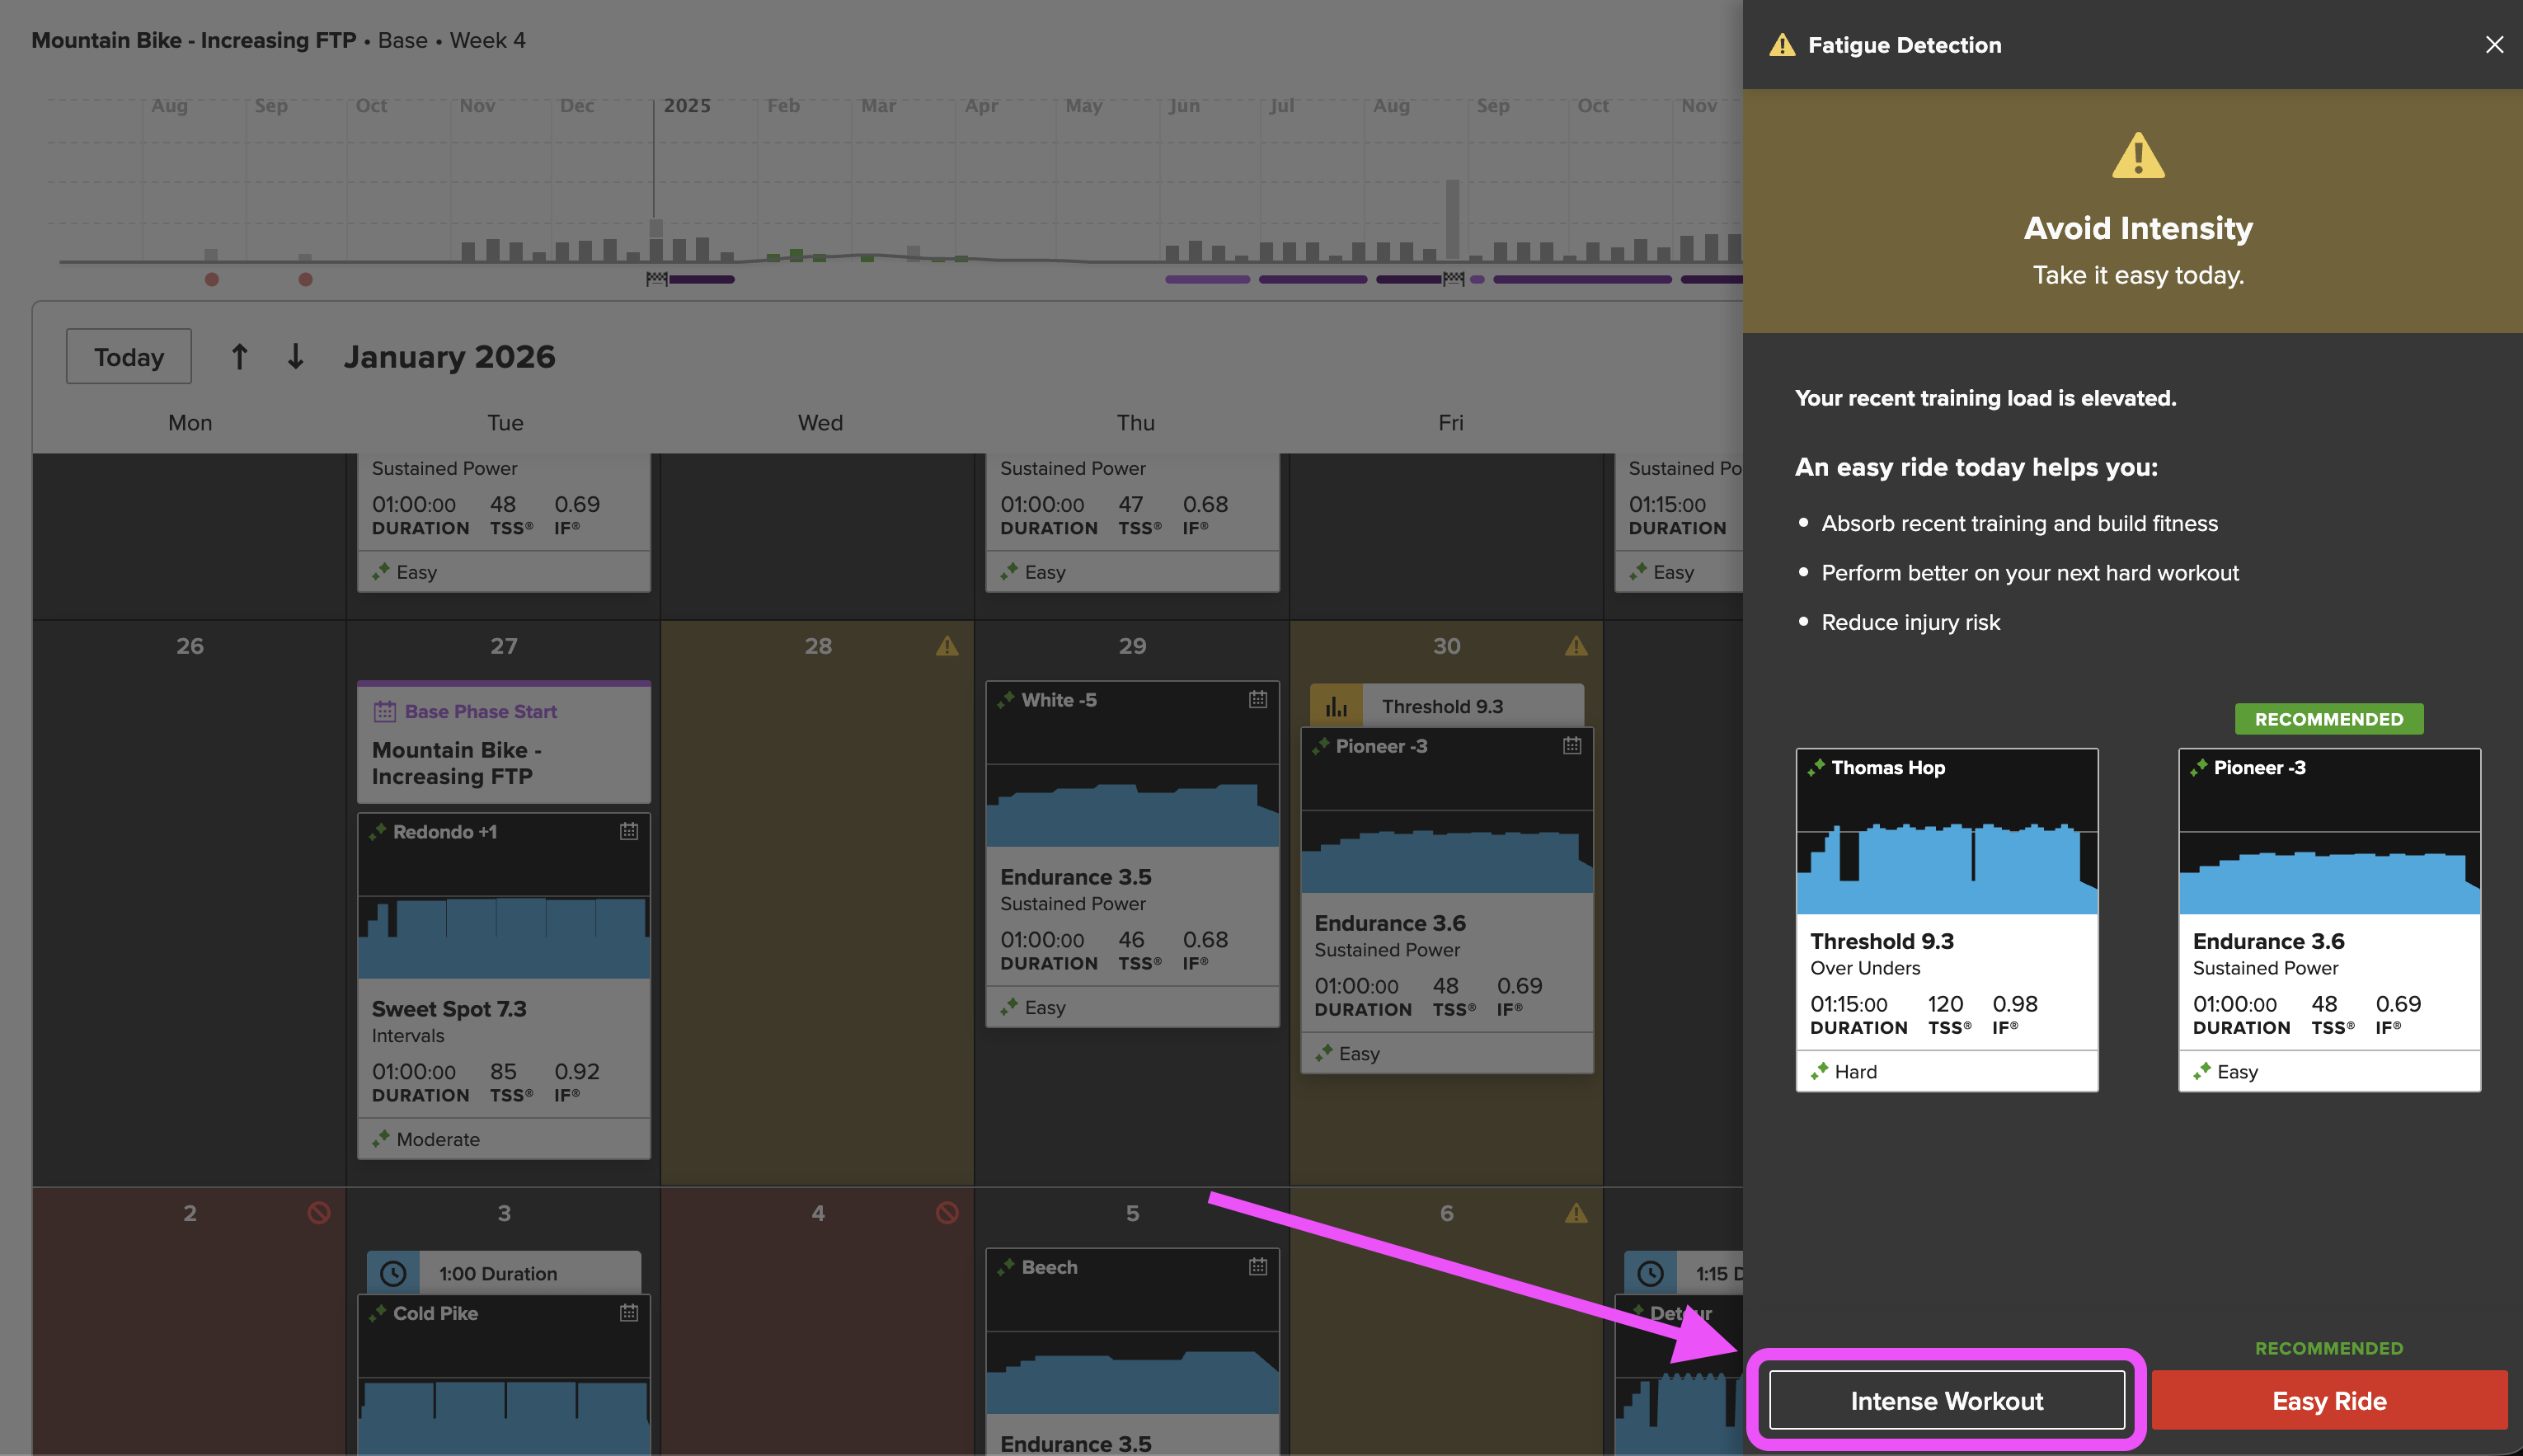The image size is (2523, 1456).
Task: Open the Redondo +1 Sweet Spot 7.3 workout
Action: 504,986
